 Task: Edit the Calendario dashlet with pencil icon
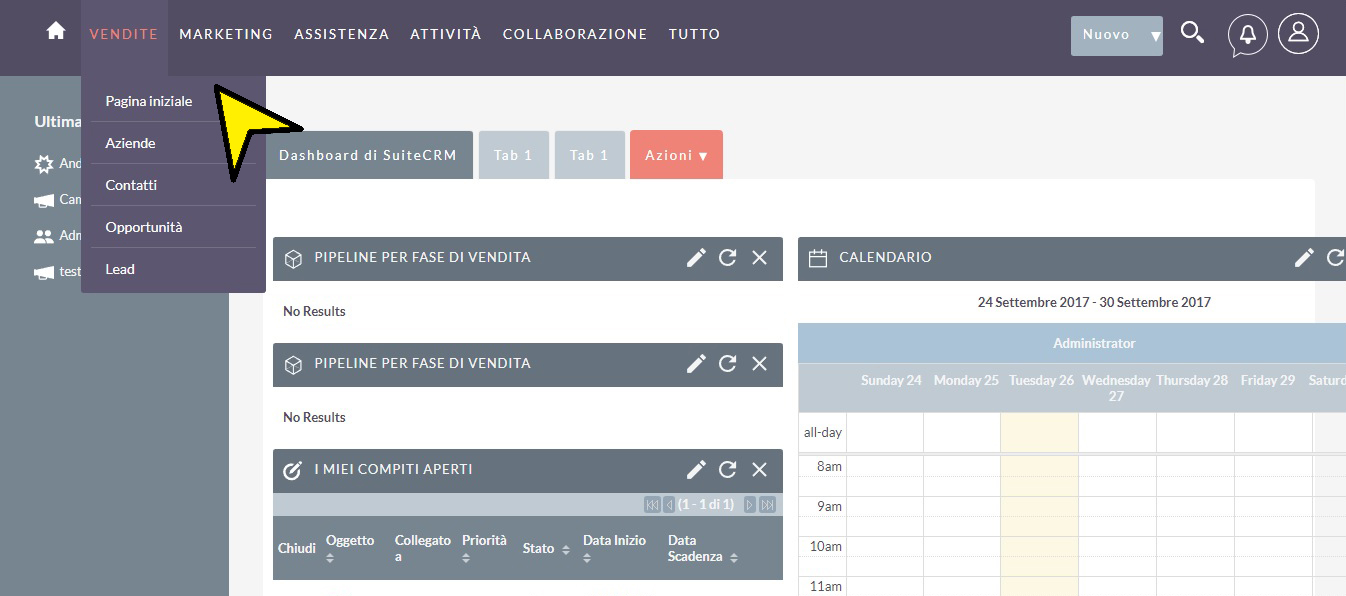click(1304, 257)
